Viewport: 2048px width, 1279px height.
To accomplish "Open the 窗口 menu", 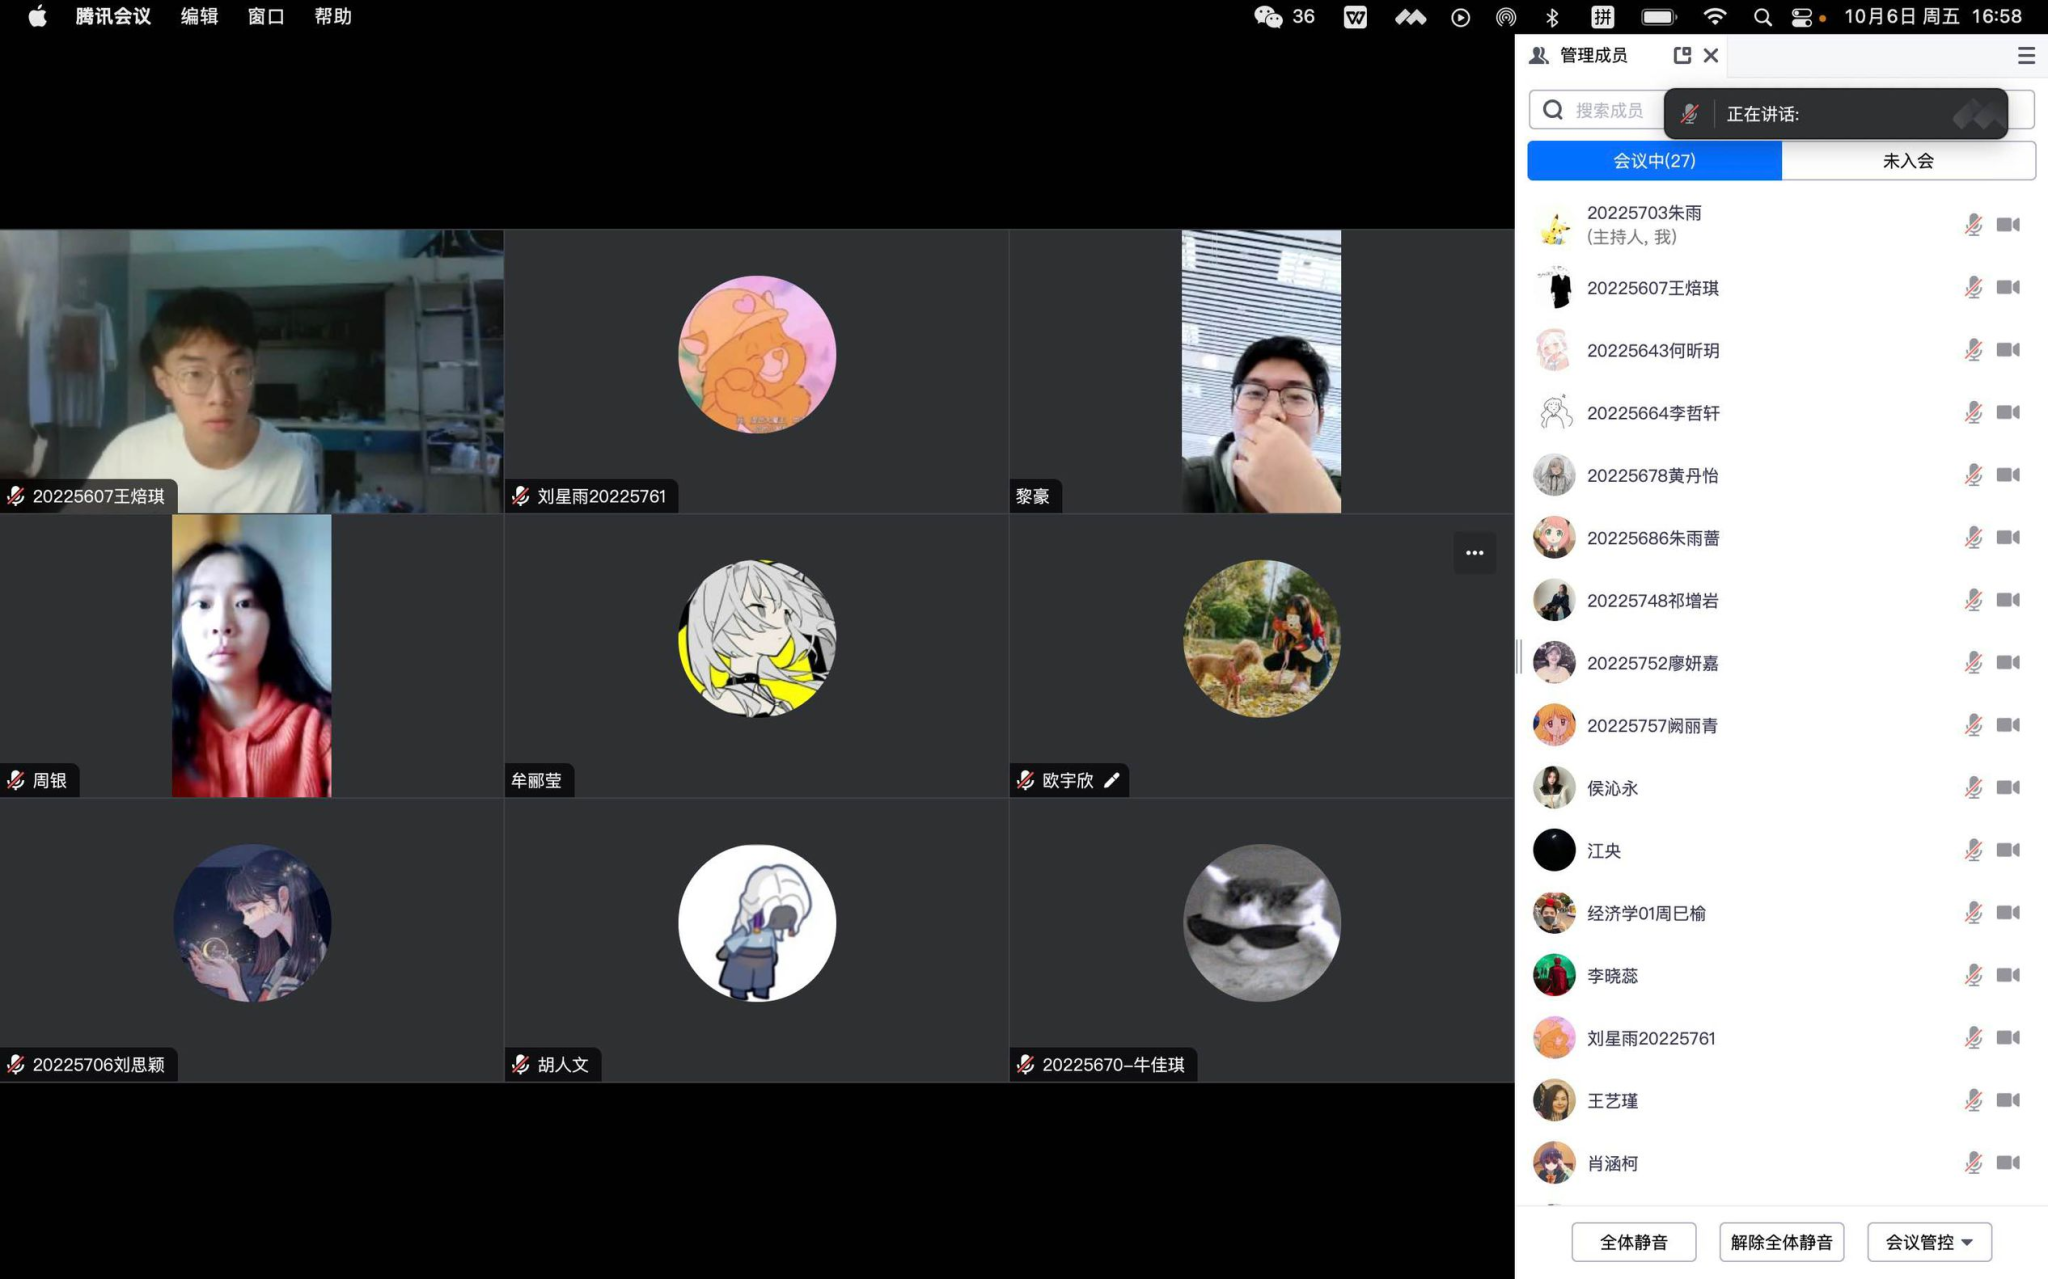I will pyautogui.click(x=266, y=17).
